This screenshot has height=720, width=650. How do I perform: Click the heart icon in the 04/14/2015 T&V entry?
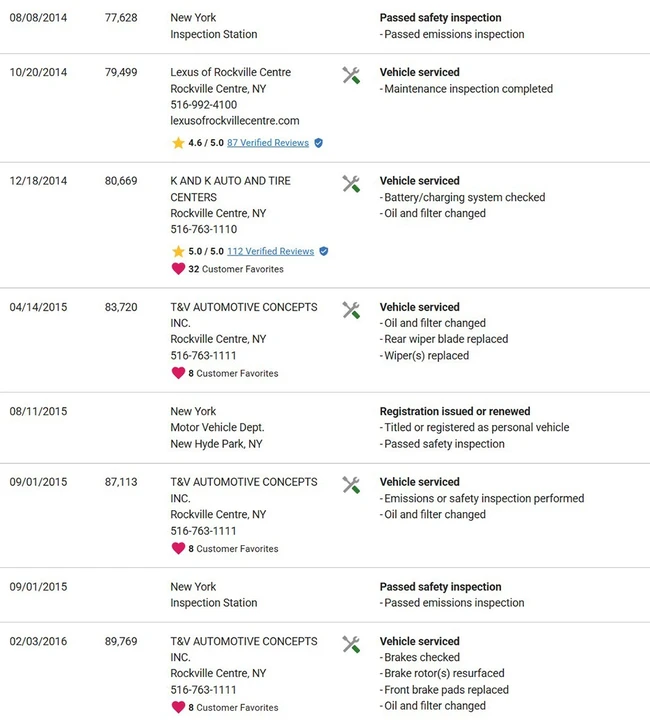(x=178, y=373)
